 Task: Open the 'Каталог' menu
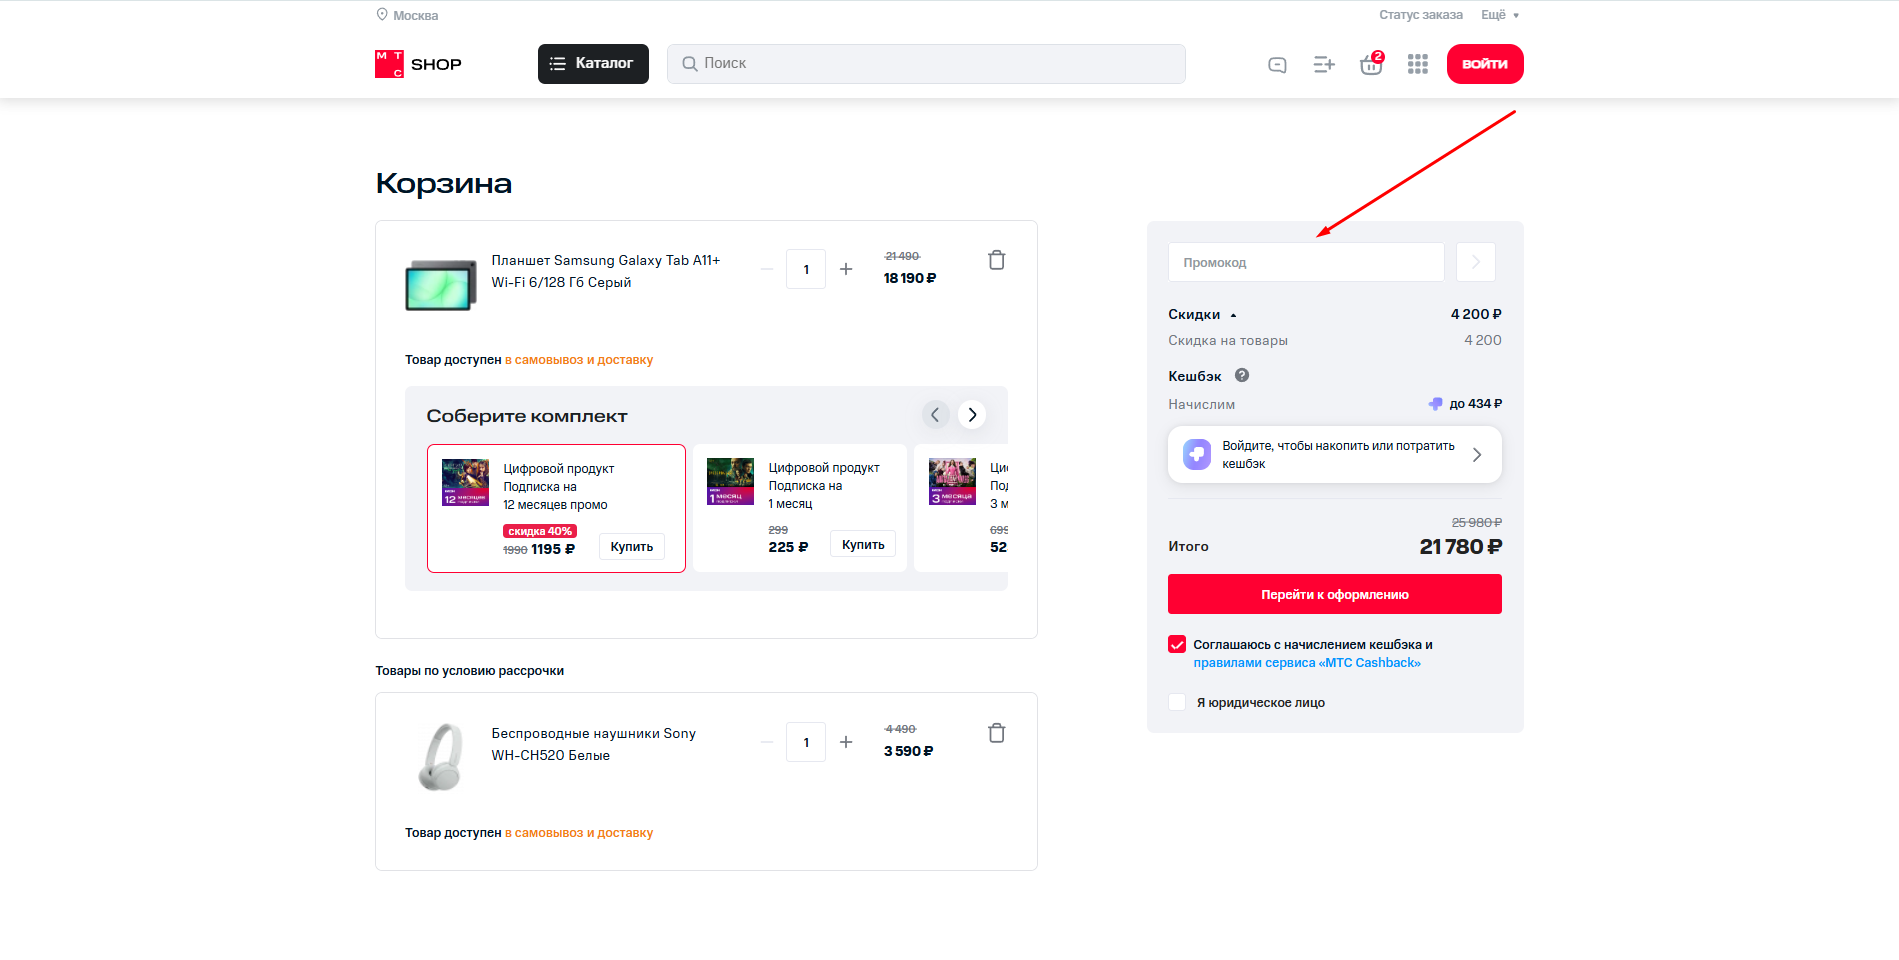593,64
